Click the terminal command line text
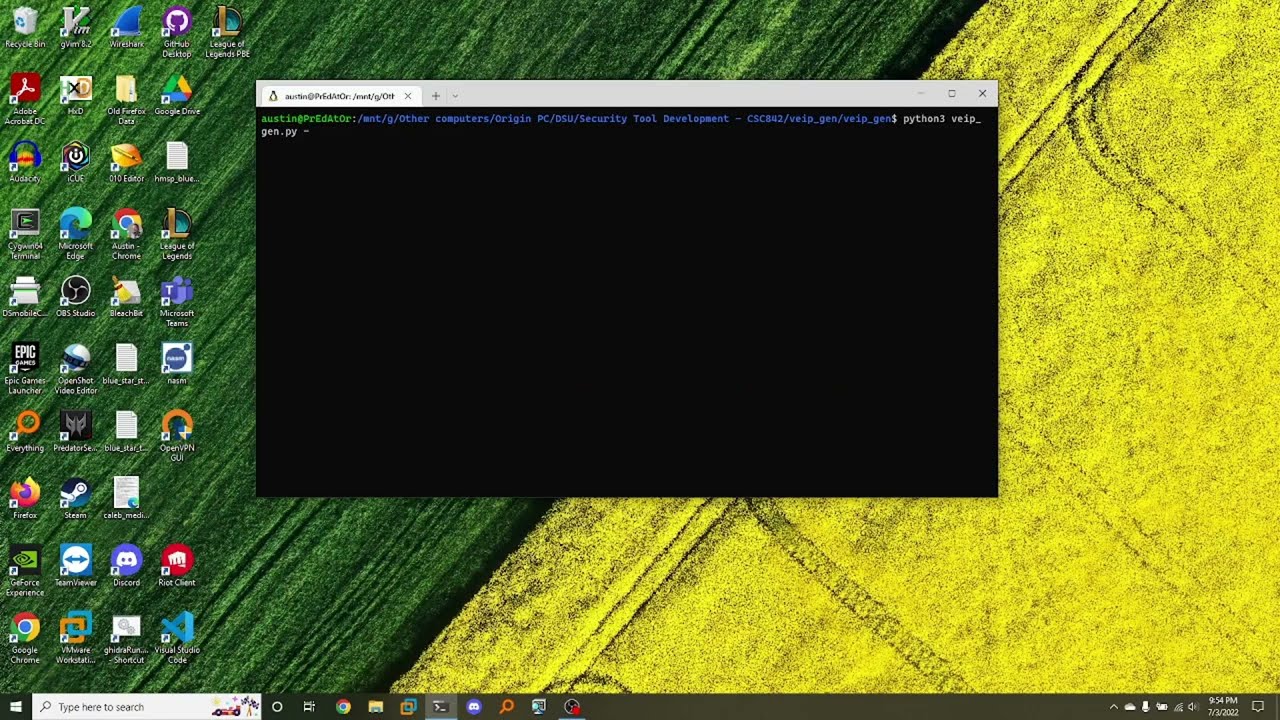This screenshot has height=720, width=1280. (621, 125)
